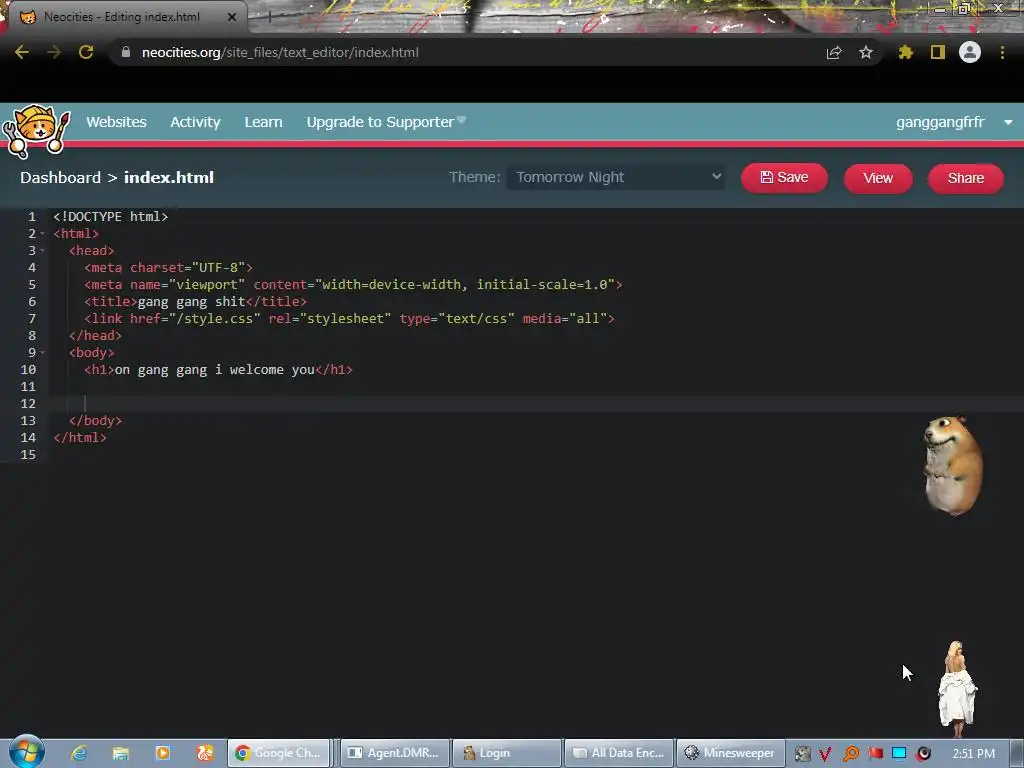Switch to Login taskbar window
Viewport: 1024px width, 768px height.
click(507, 753)
